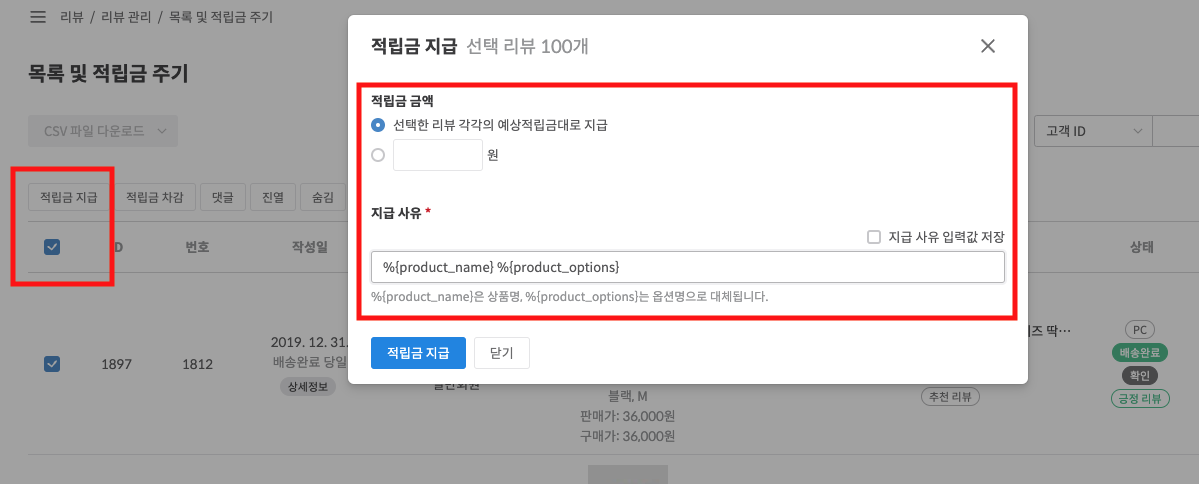This screenshot has height=484, width=1199.
Task: Click the 숨김 button
Action: point(323,197)
